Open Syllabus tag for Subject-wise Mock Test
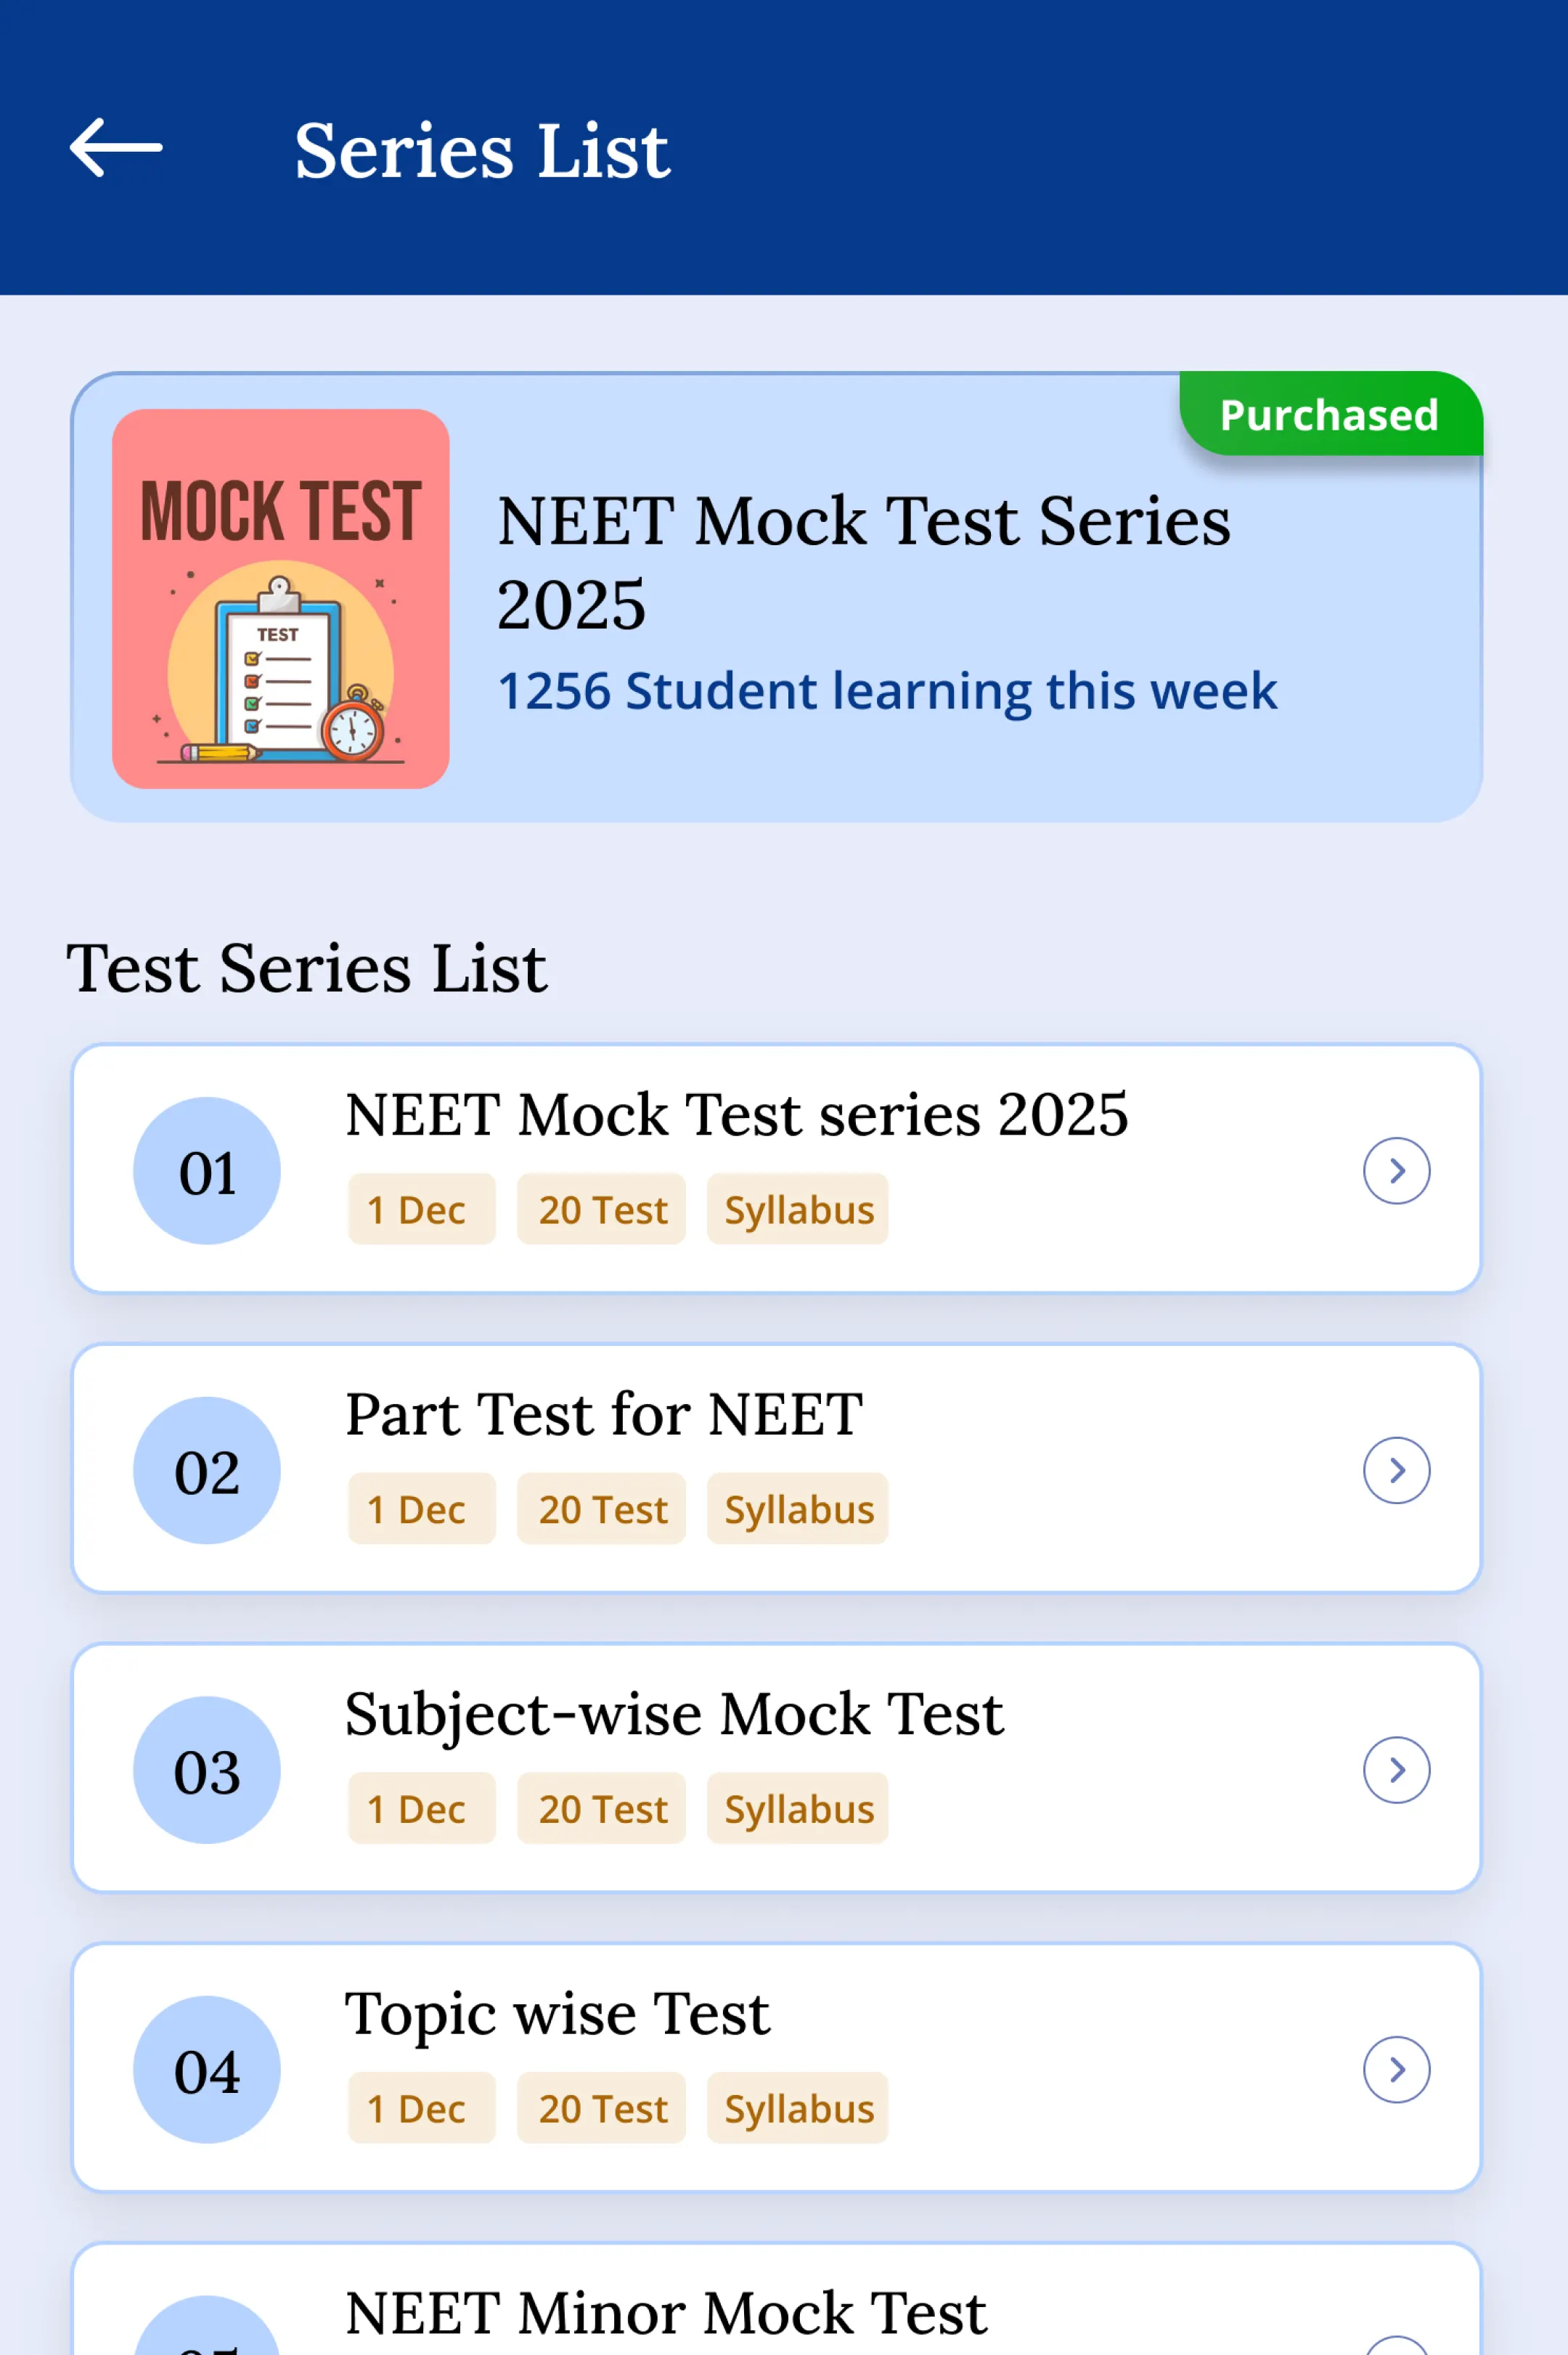 tap(798, 1808)
